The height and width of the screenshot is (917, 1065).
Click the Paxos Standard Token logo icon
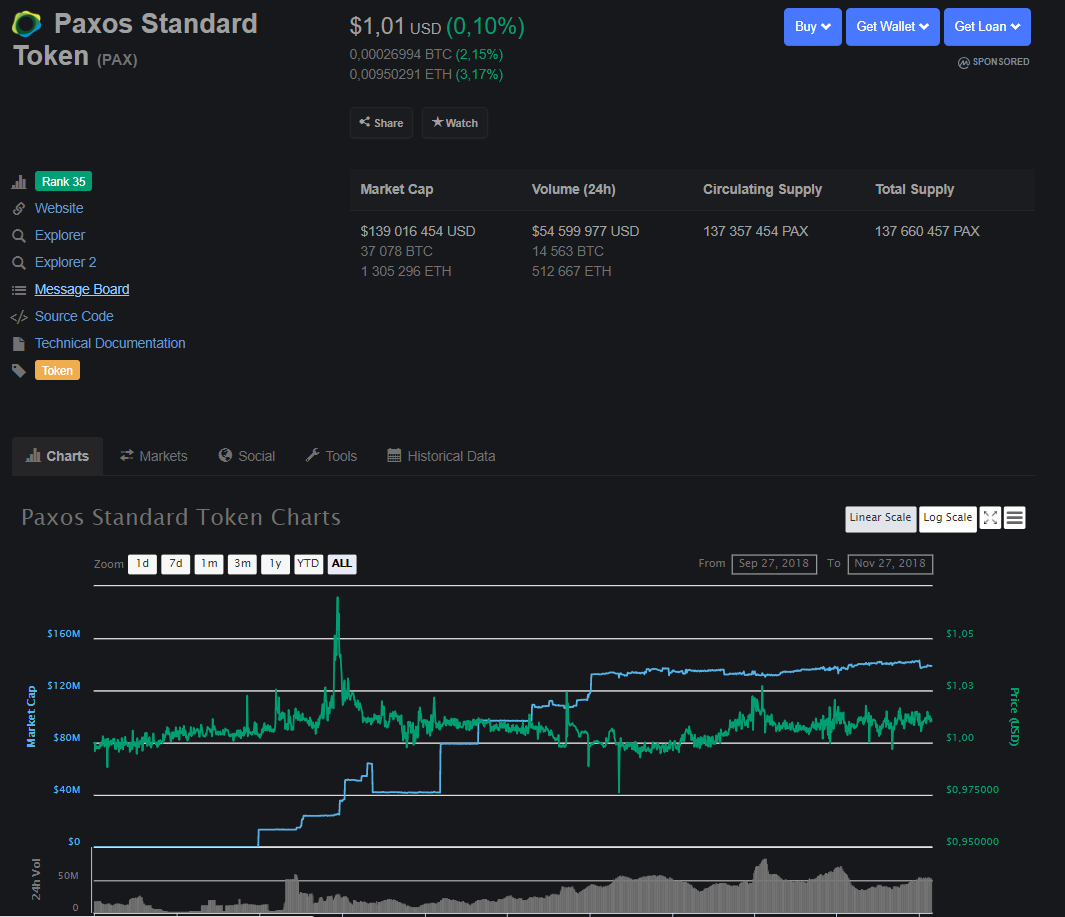pos(27,25)
